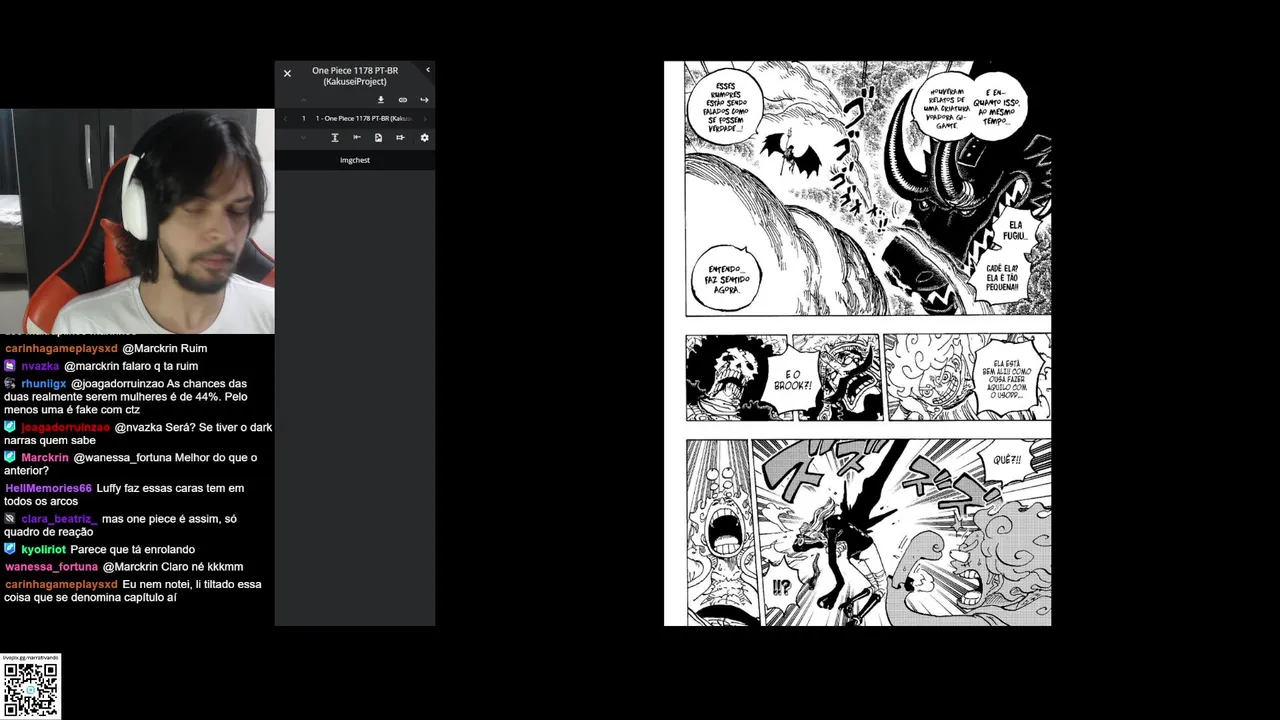
Task: Copy the chapter link with the chain icon
Action: coord(403,100)
